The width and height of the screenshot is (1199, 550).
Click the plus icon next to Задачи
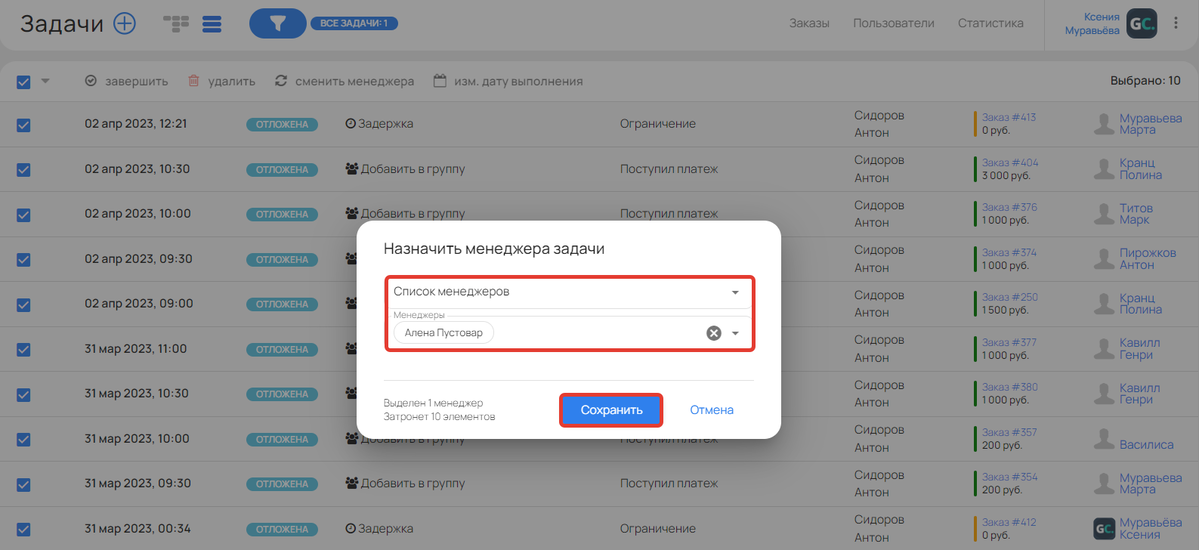pos(125,24)
